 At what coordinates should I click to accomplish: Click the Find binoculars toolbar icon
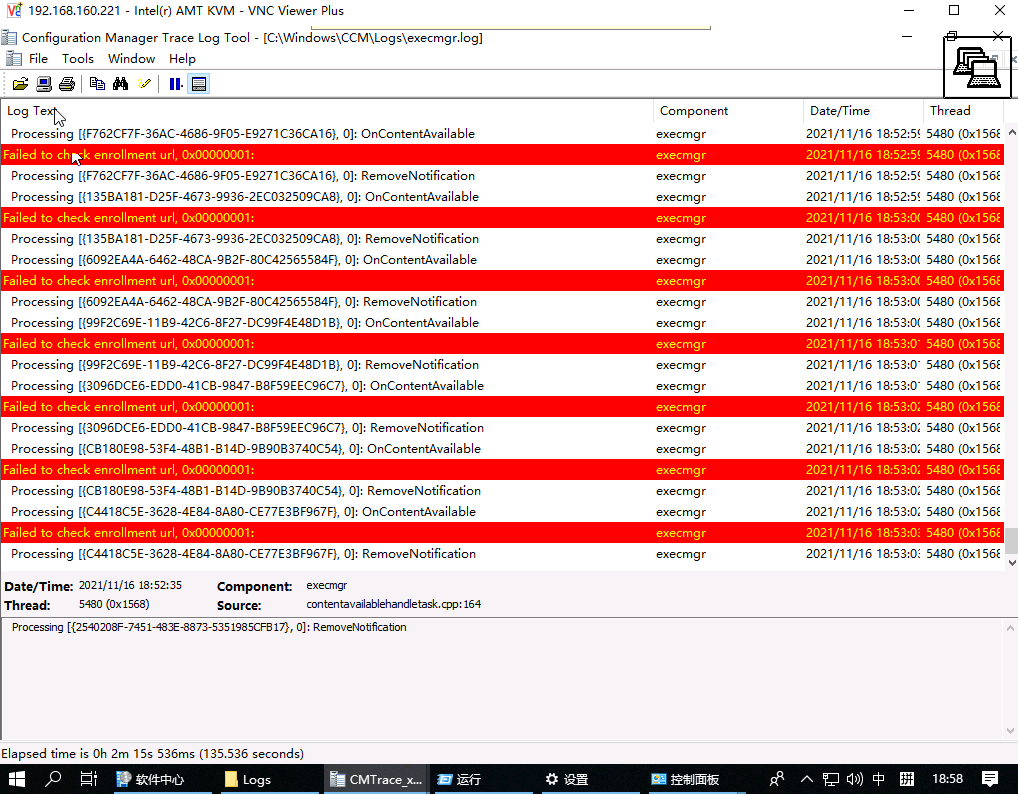pyautogui.click(x=121, y=84)
